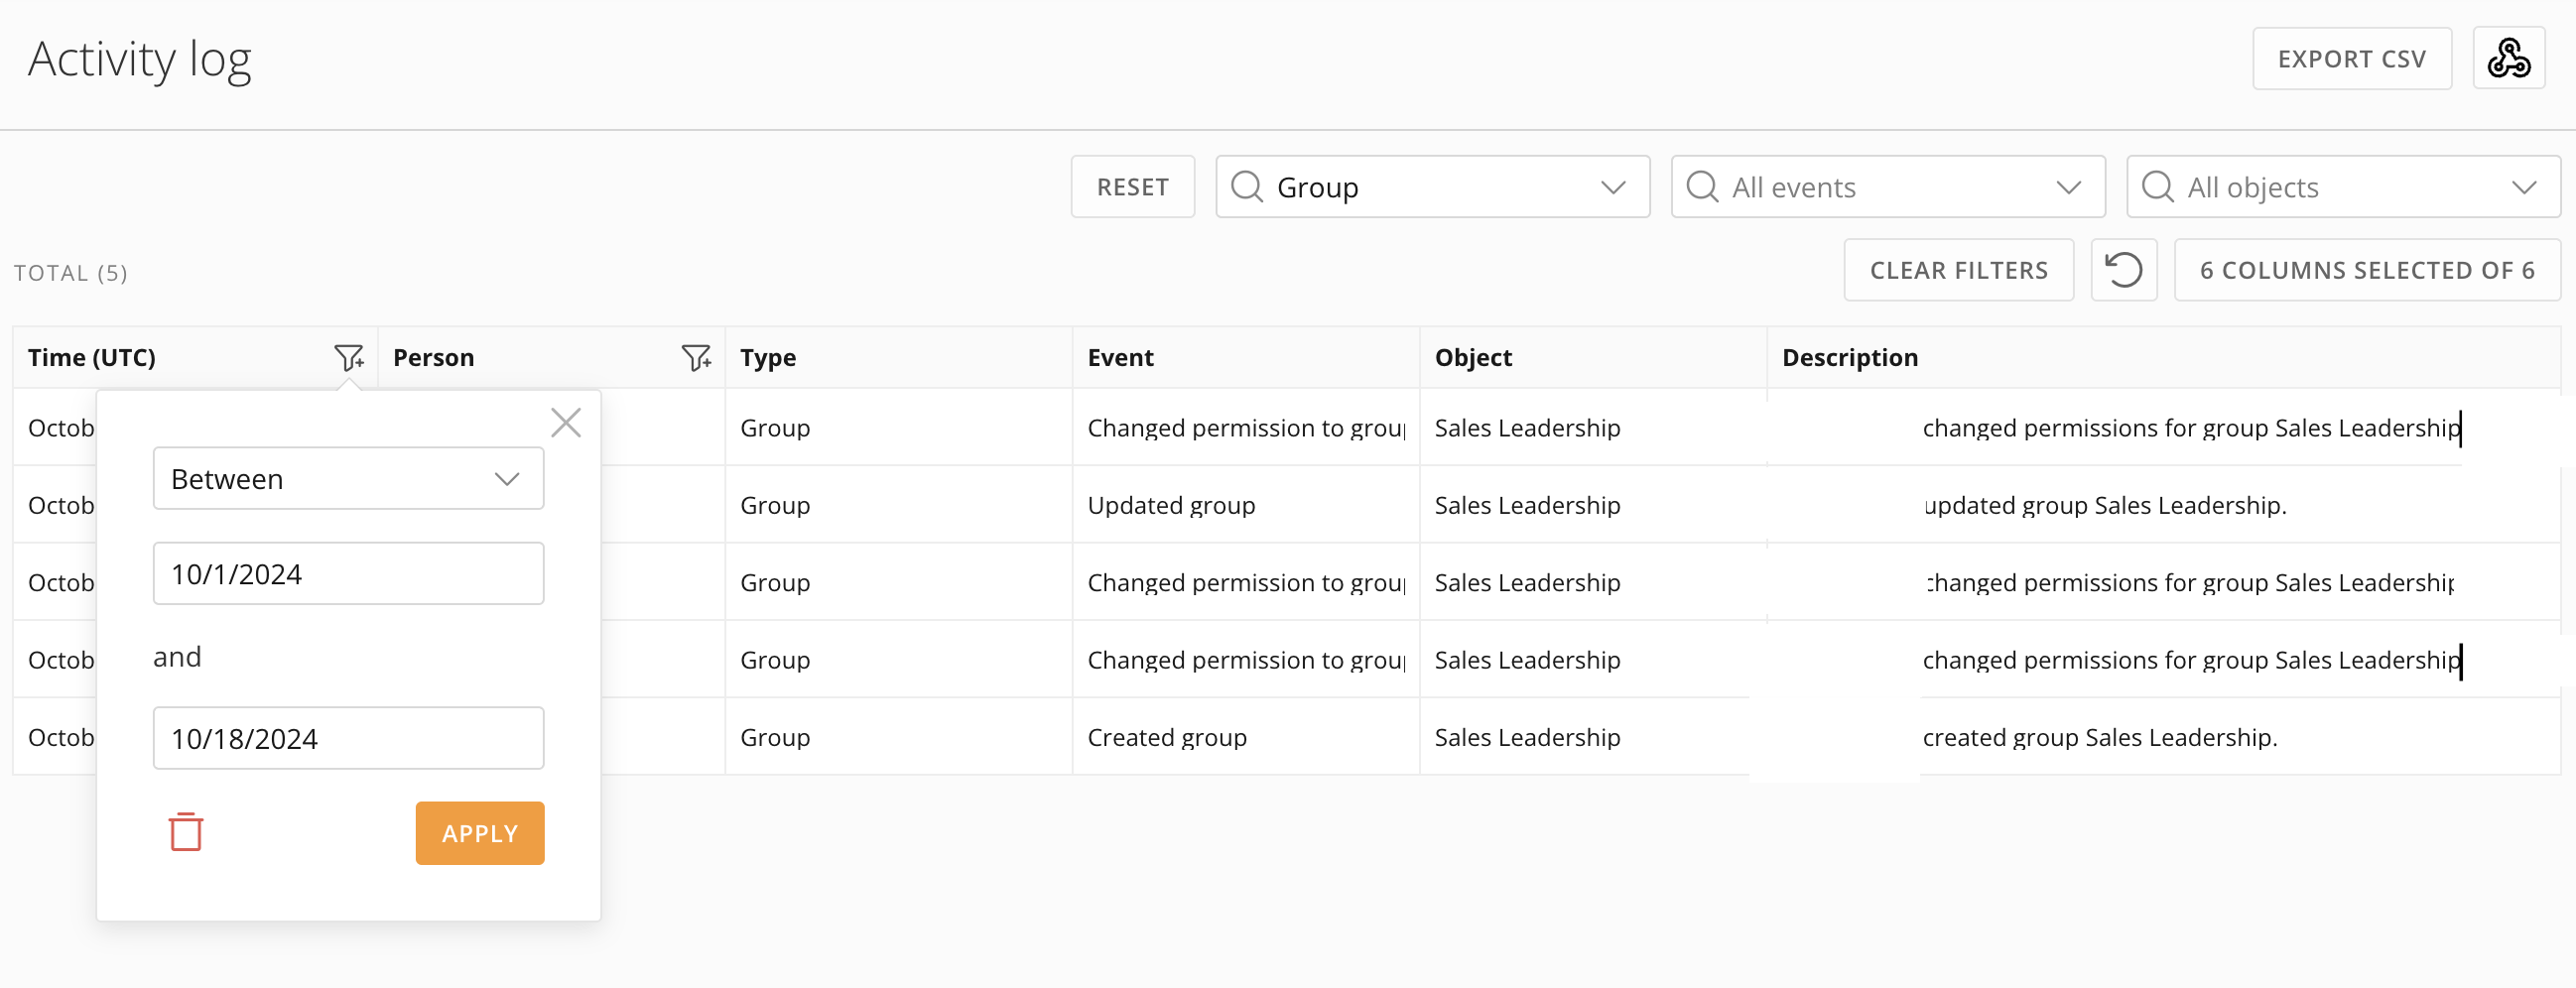Open the Person column filter icon
This screenshot has height=988, width=2576.
coord(695,357)
